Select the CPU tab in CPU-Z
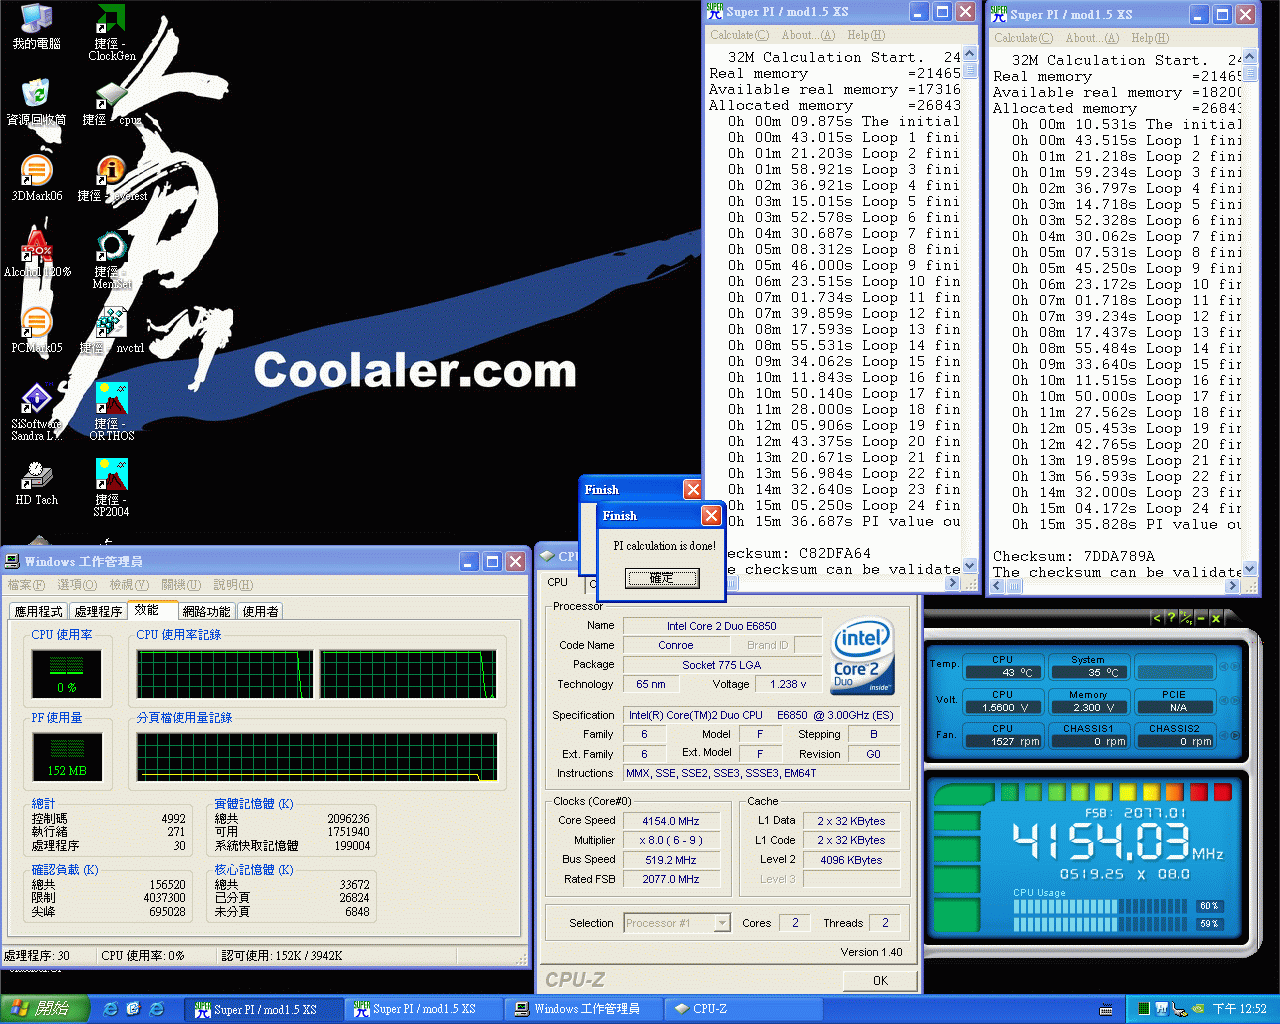Screen dimensions: 1280x1024 pyautogui.click(x=558, y=582)
